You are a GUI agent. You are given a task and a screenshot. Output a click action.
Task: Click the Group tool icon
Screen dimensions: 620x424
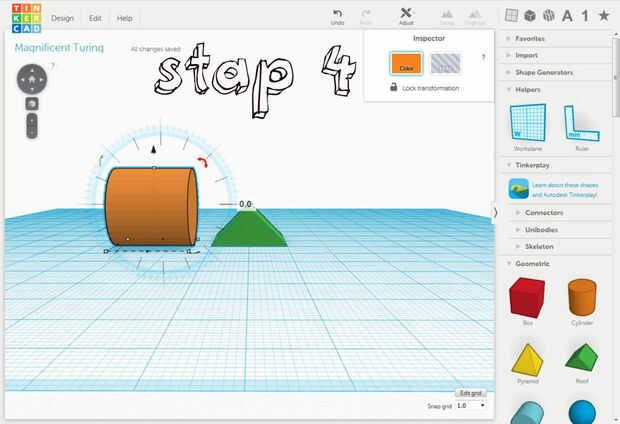coord(447,17)
